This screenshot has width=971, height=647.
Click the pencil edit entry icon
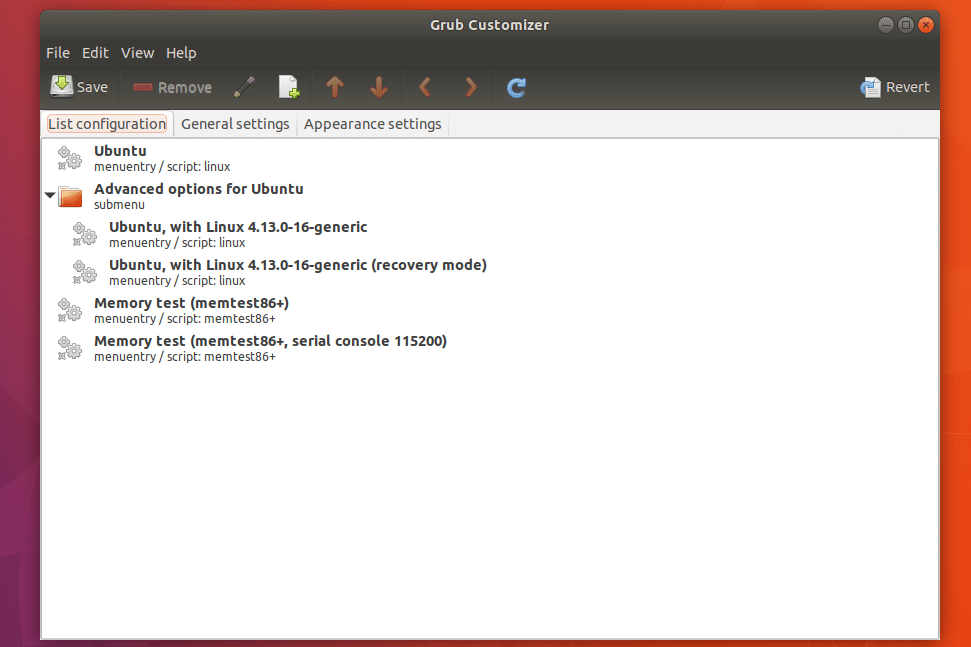[244, 87]
